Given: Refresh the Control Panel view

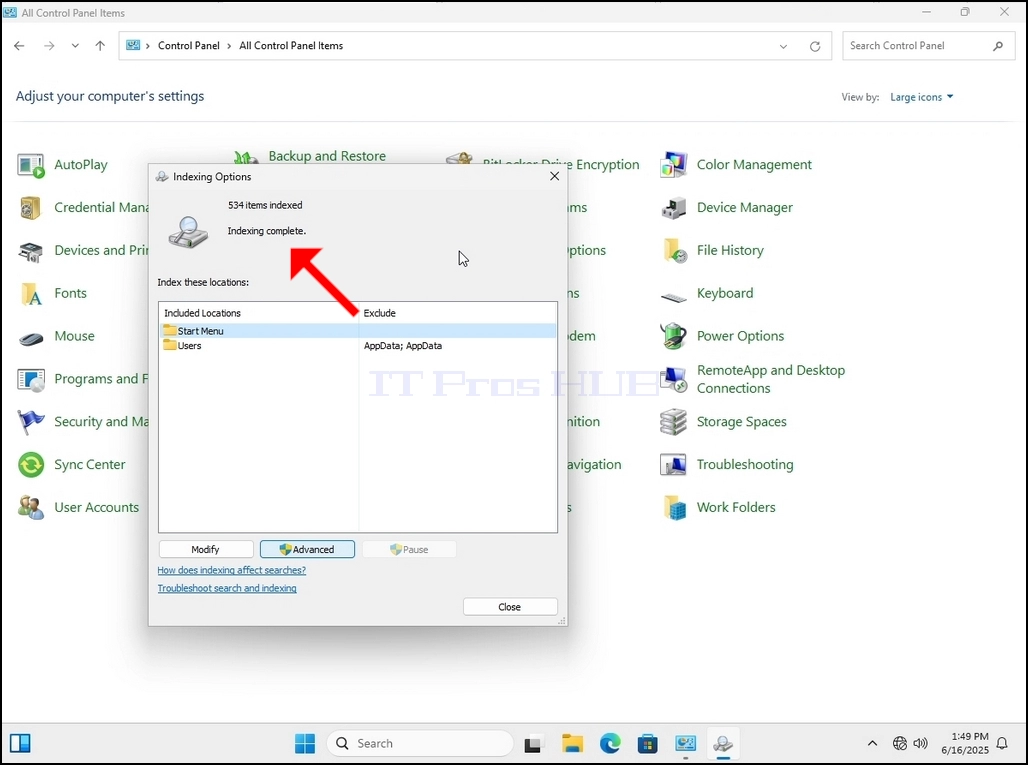Looking at the screenshot, I should (815, 46).
